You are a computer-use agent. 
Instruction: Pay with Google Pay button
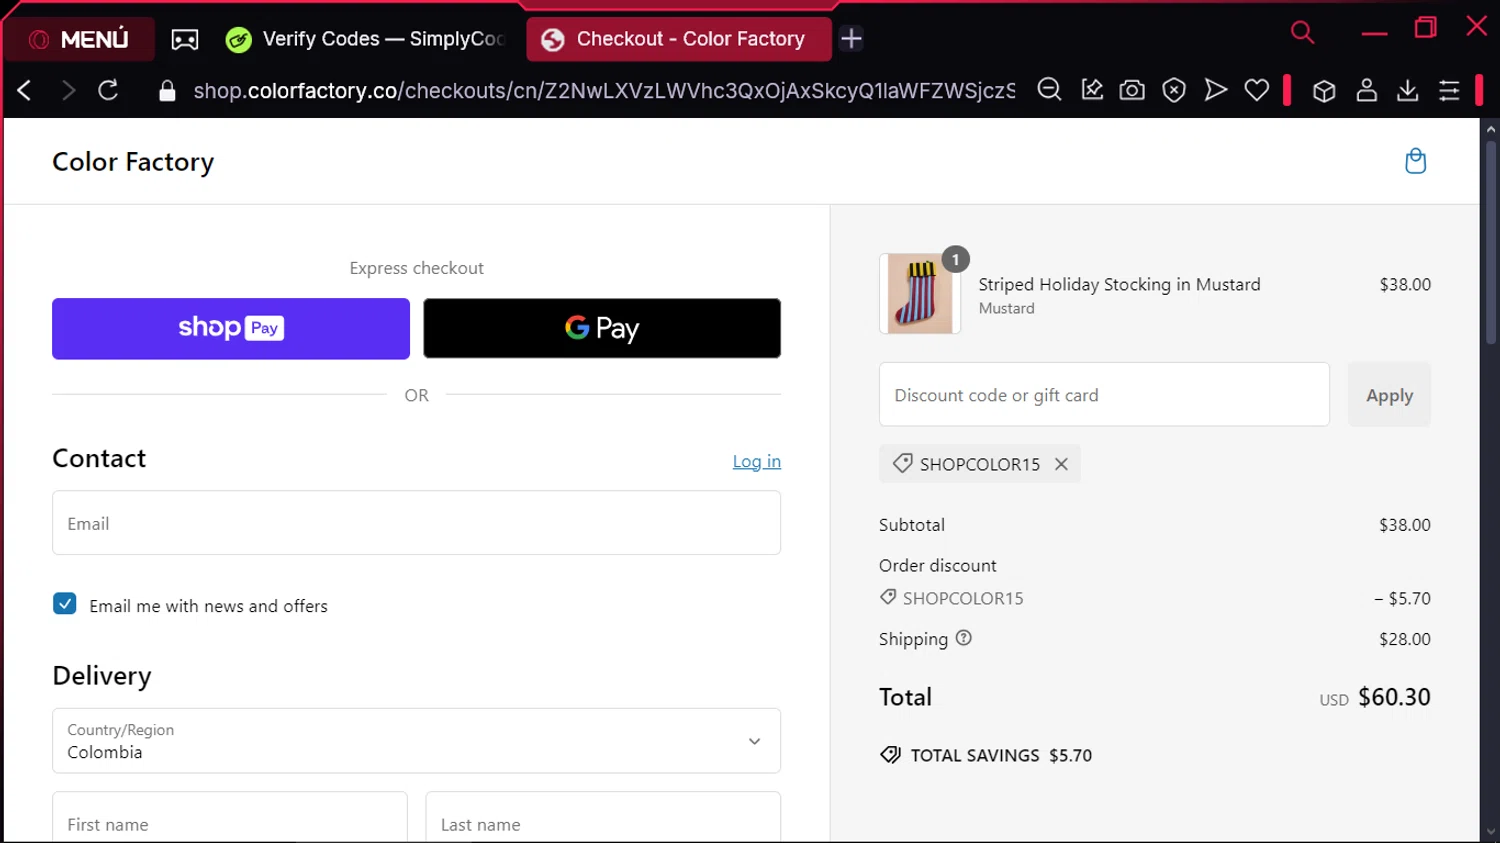(602, 328)
